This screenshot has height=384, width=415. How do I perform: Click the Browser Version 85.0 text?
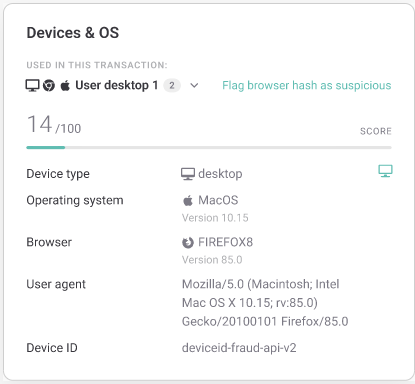point(212,260)
